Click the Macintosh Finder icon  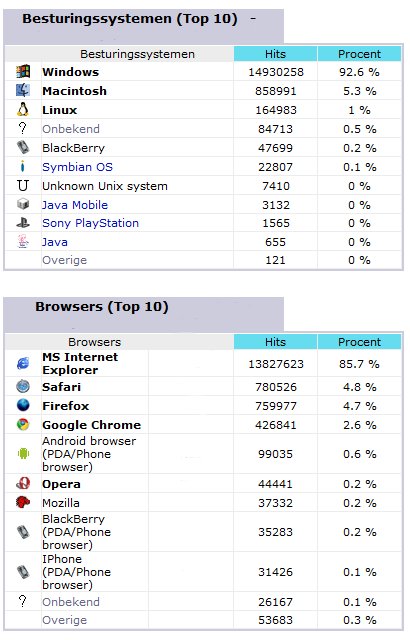[x=23, y=90]
